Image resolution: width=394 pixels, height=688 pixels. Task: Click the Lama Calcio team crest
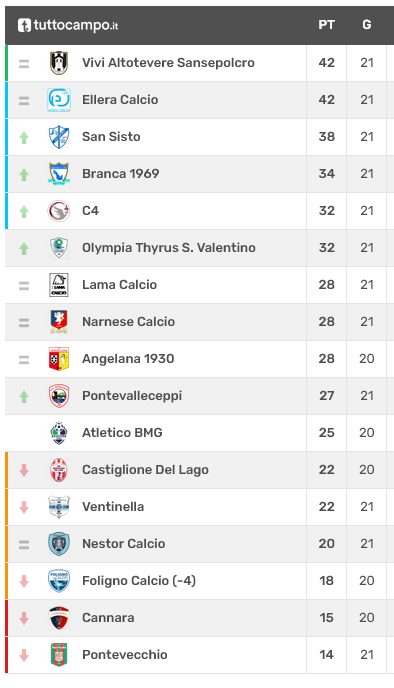click(59, 285)
